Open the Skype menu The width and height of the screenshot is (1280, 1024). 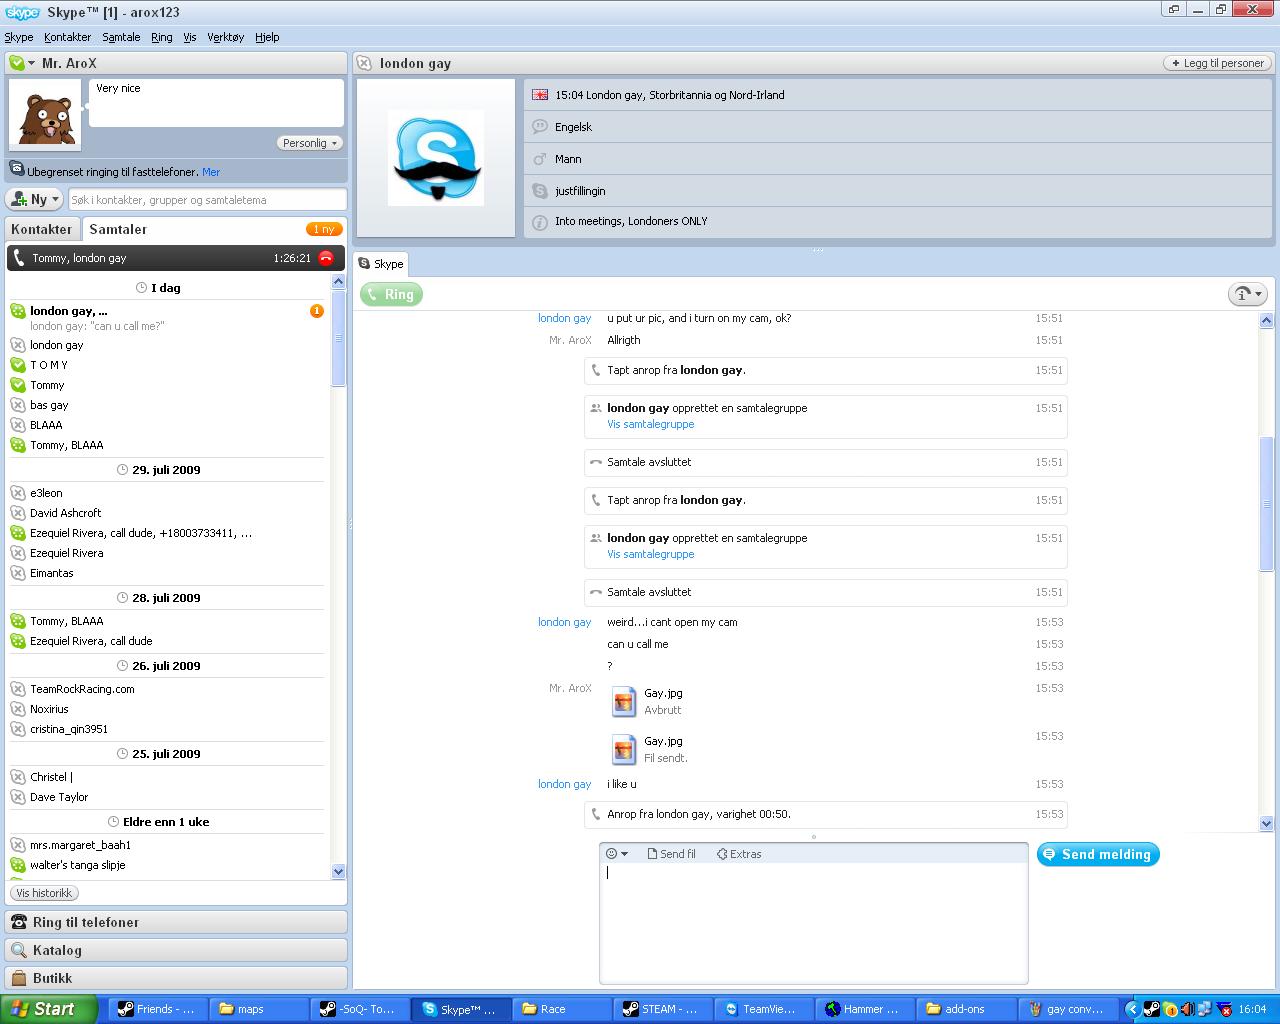[19, 37]
